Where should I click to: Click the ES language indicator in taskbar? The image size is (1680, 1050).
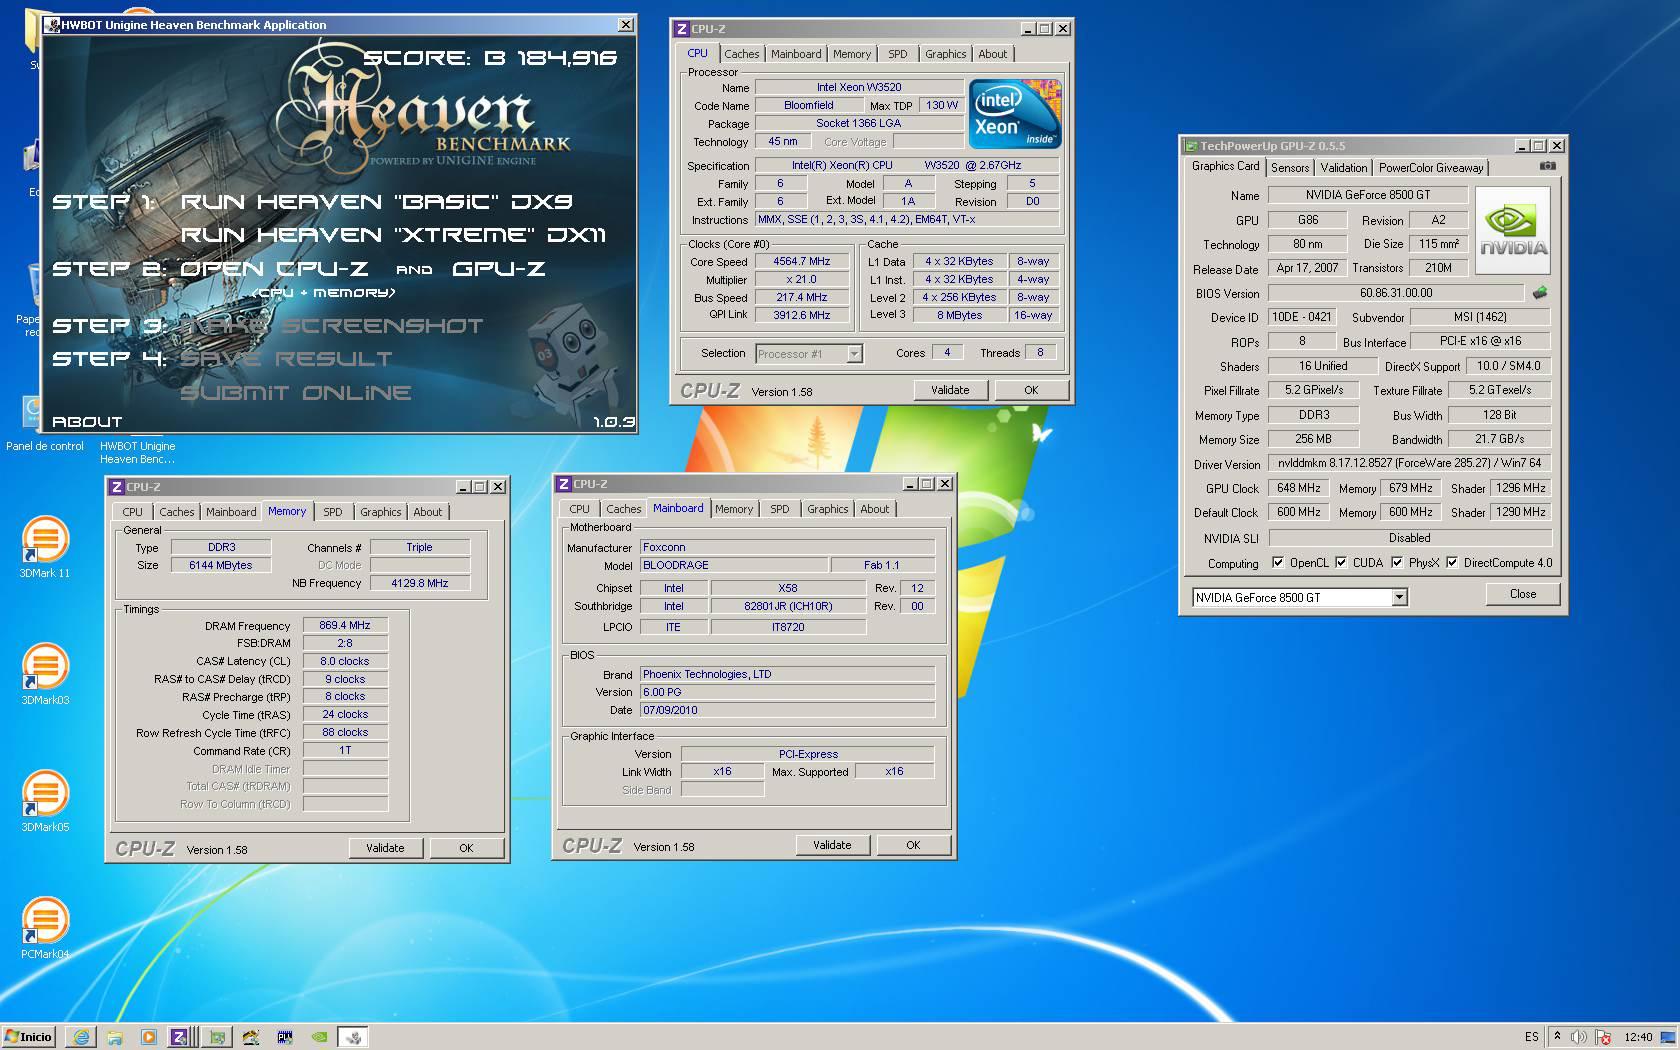(1532, 1037)
